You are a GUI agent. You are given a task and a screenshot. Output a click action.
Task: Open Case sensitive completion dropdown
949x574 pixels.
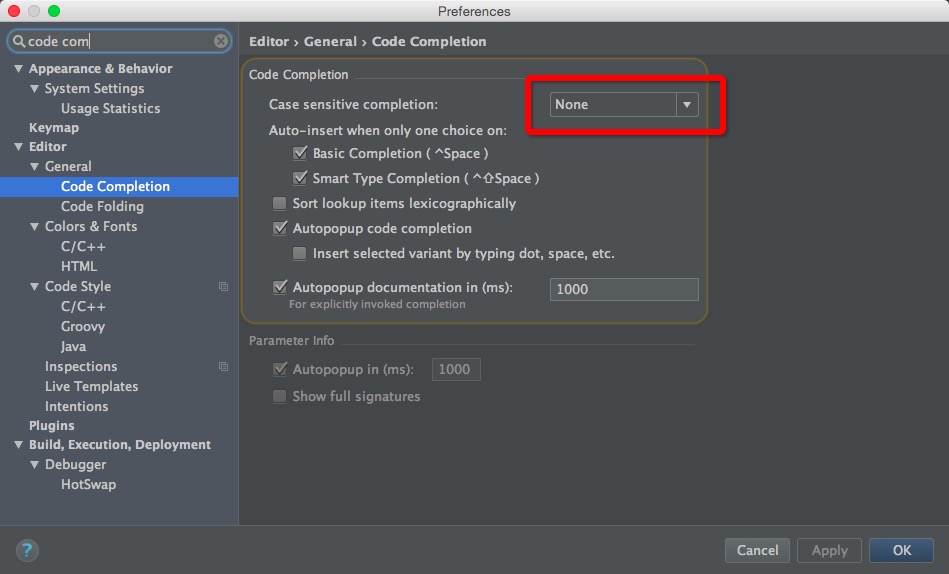pyautogui.click(x=623, y=105)
